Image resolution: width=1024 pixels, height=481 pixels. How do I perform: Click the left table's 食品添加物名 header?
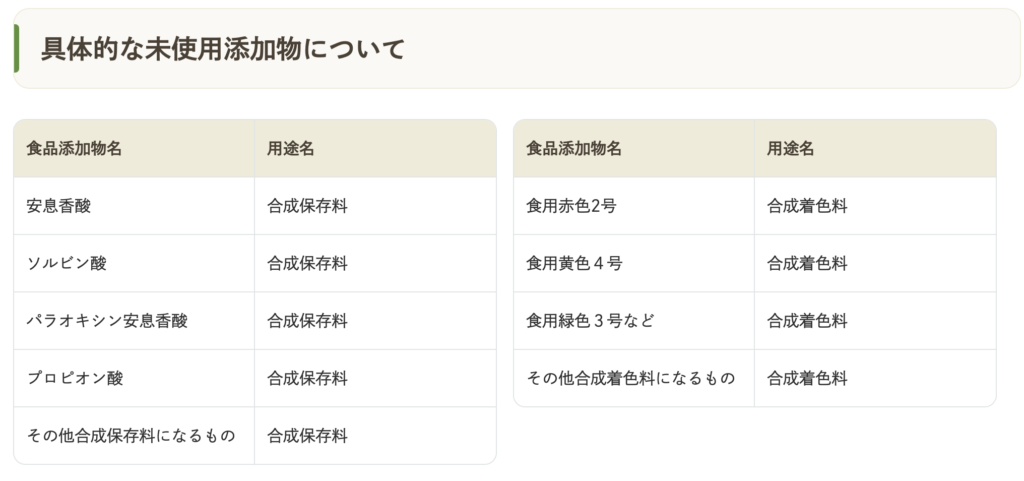pyautogui.click(x=74, y=149)
